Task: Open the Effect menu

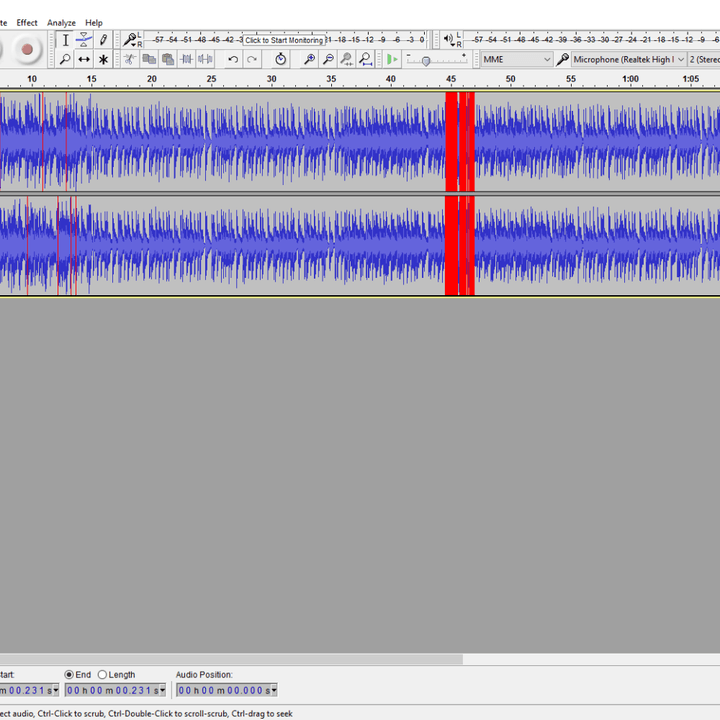Action: tap(27, 22)
